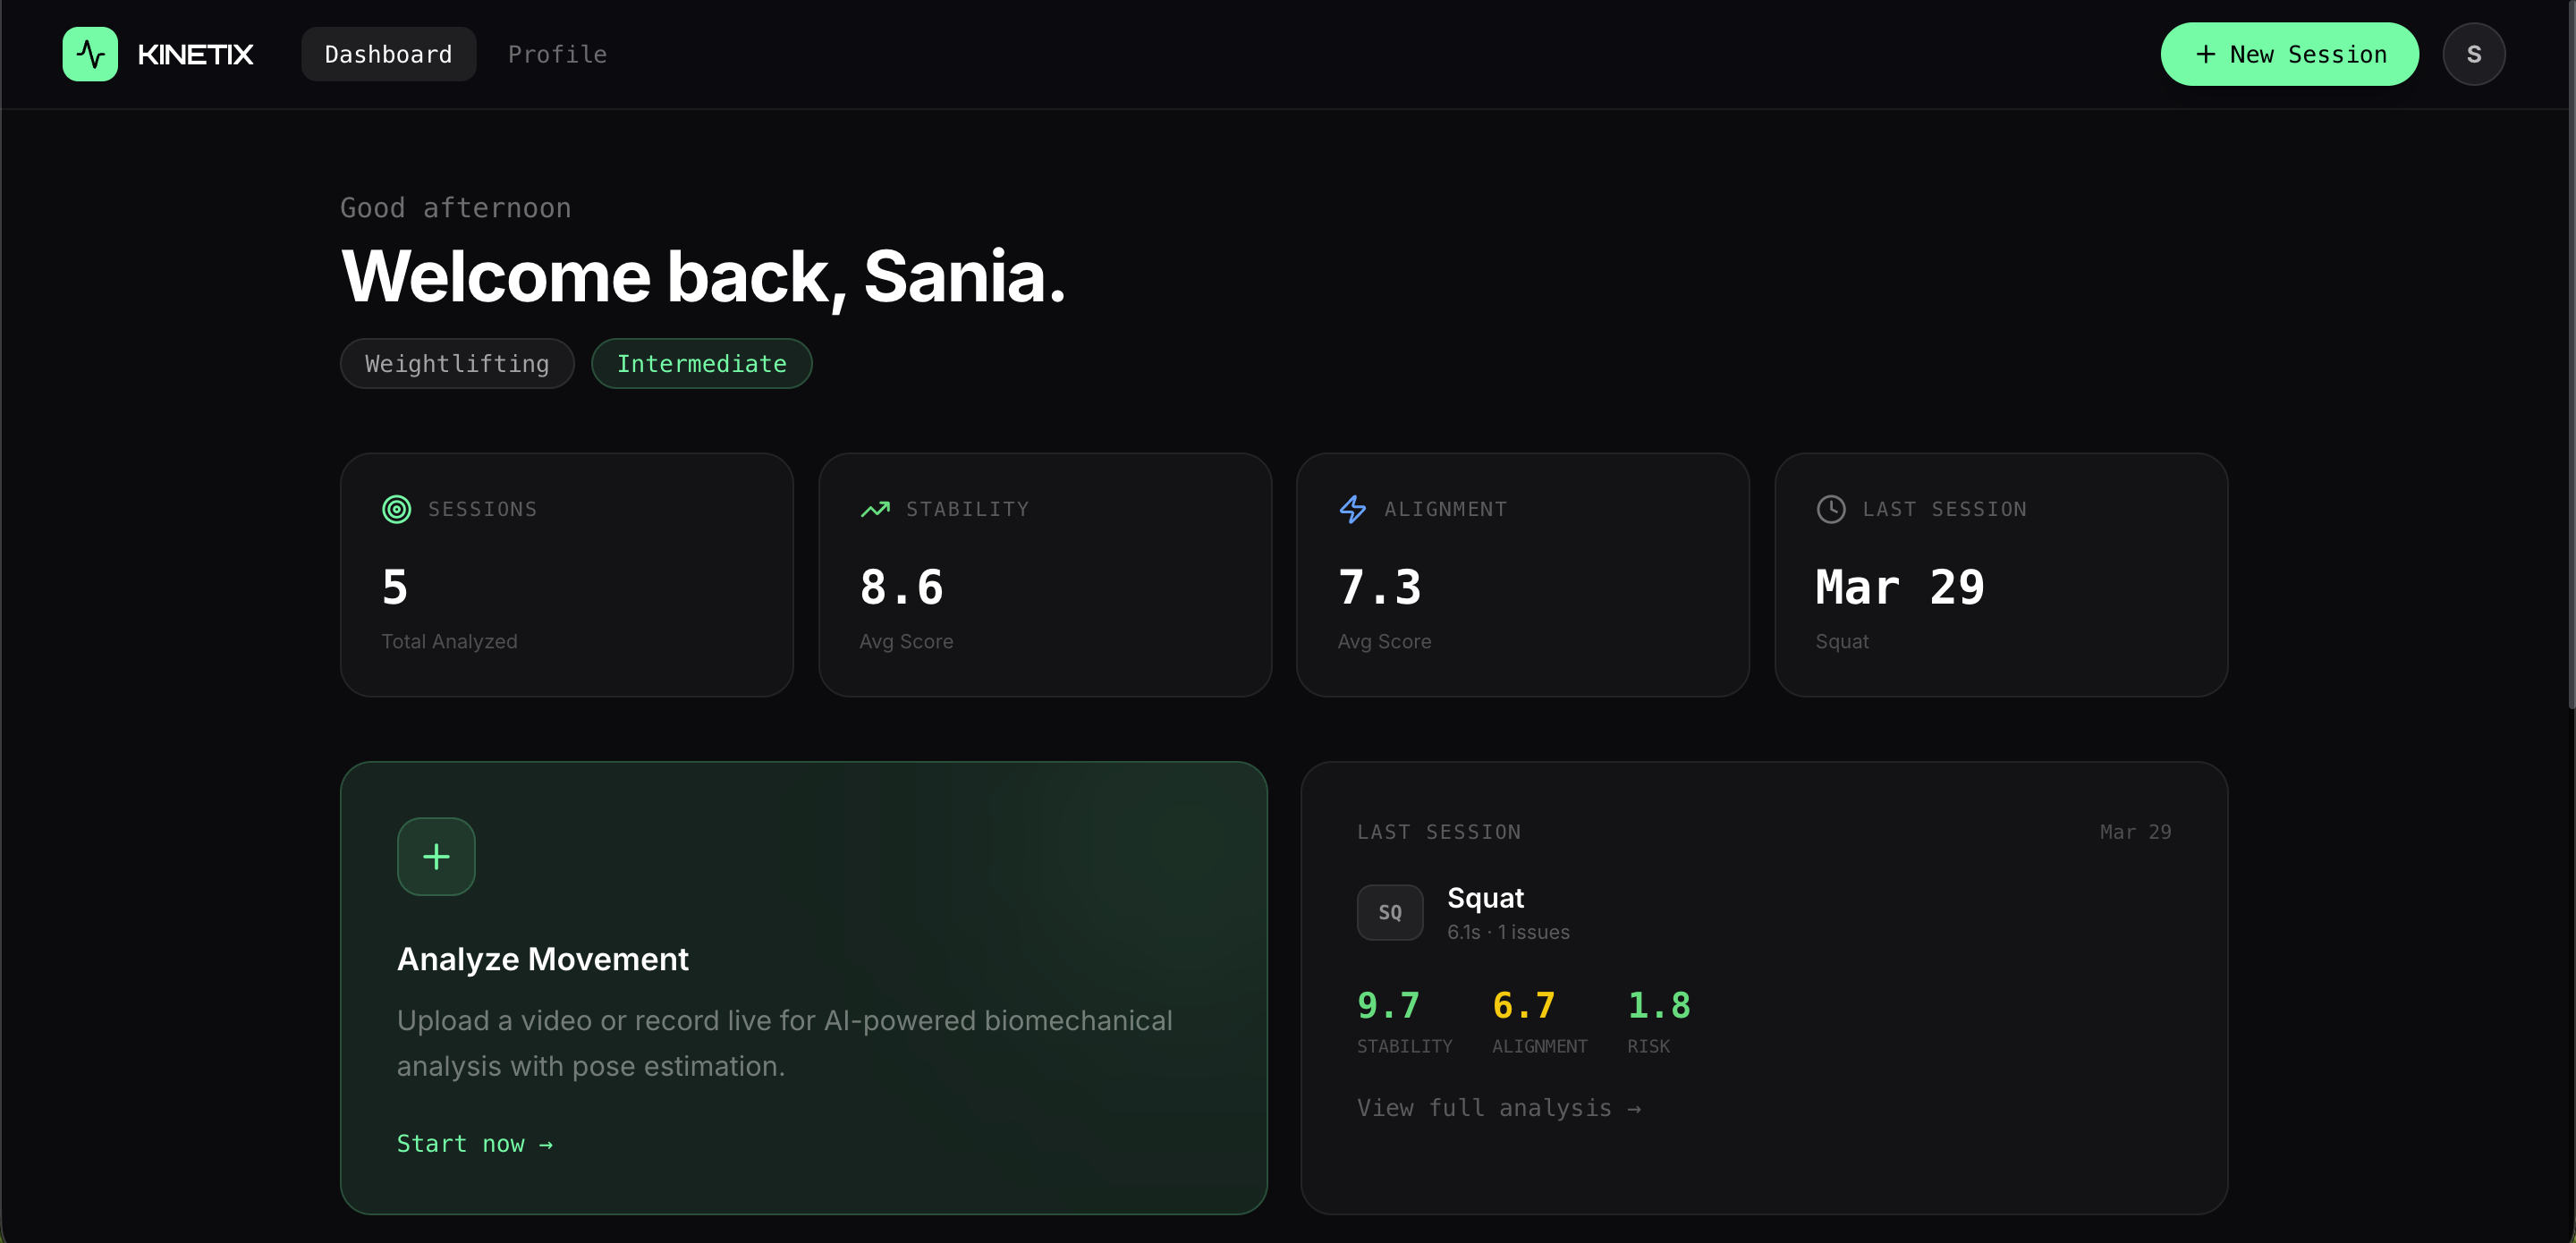Click the Weightlifting tag pill
The height and width of the screenshot is (1243, 2576).
coord(457,363)
